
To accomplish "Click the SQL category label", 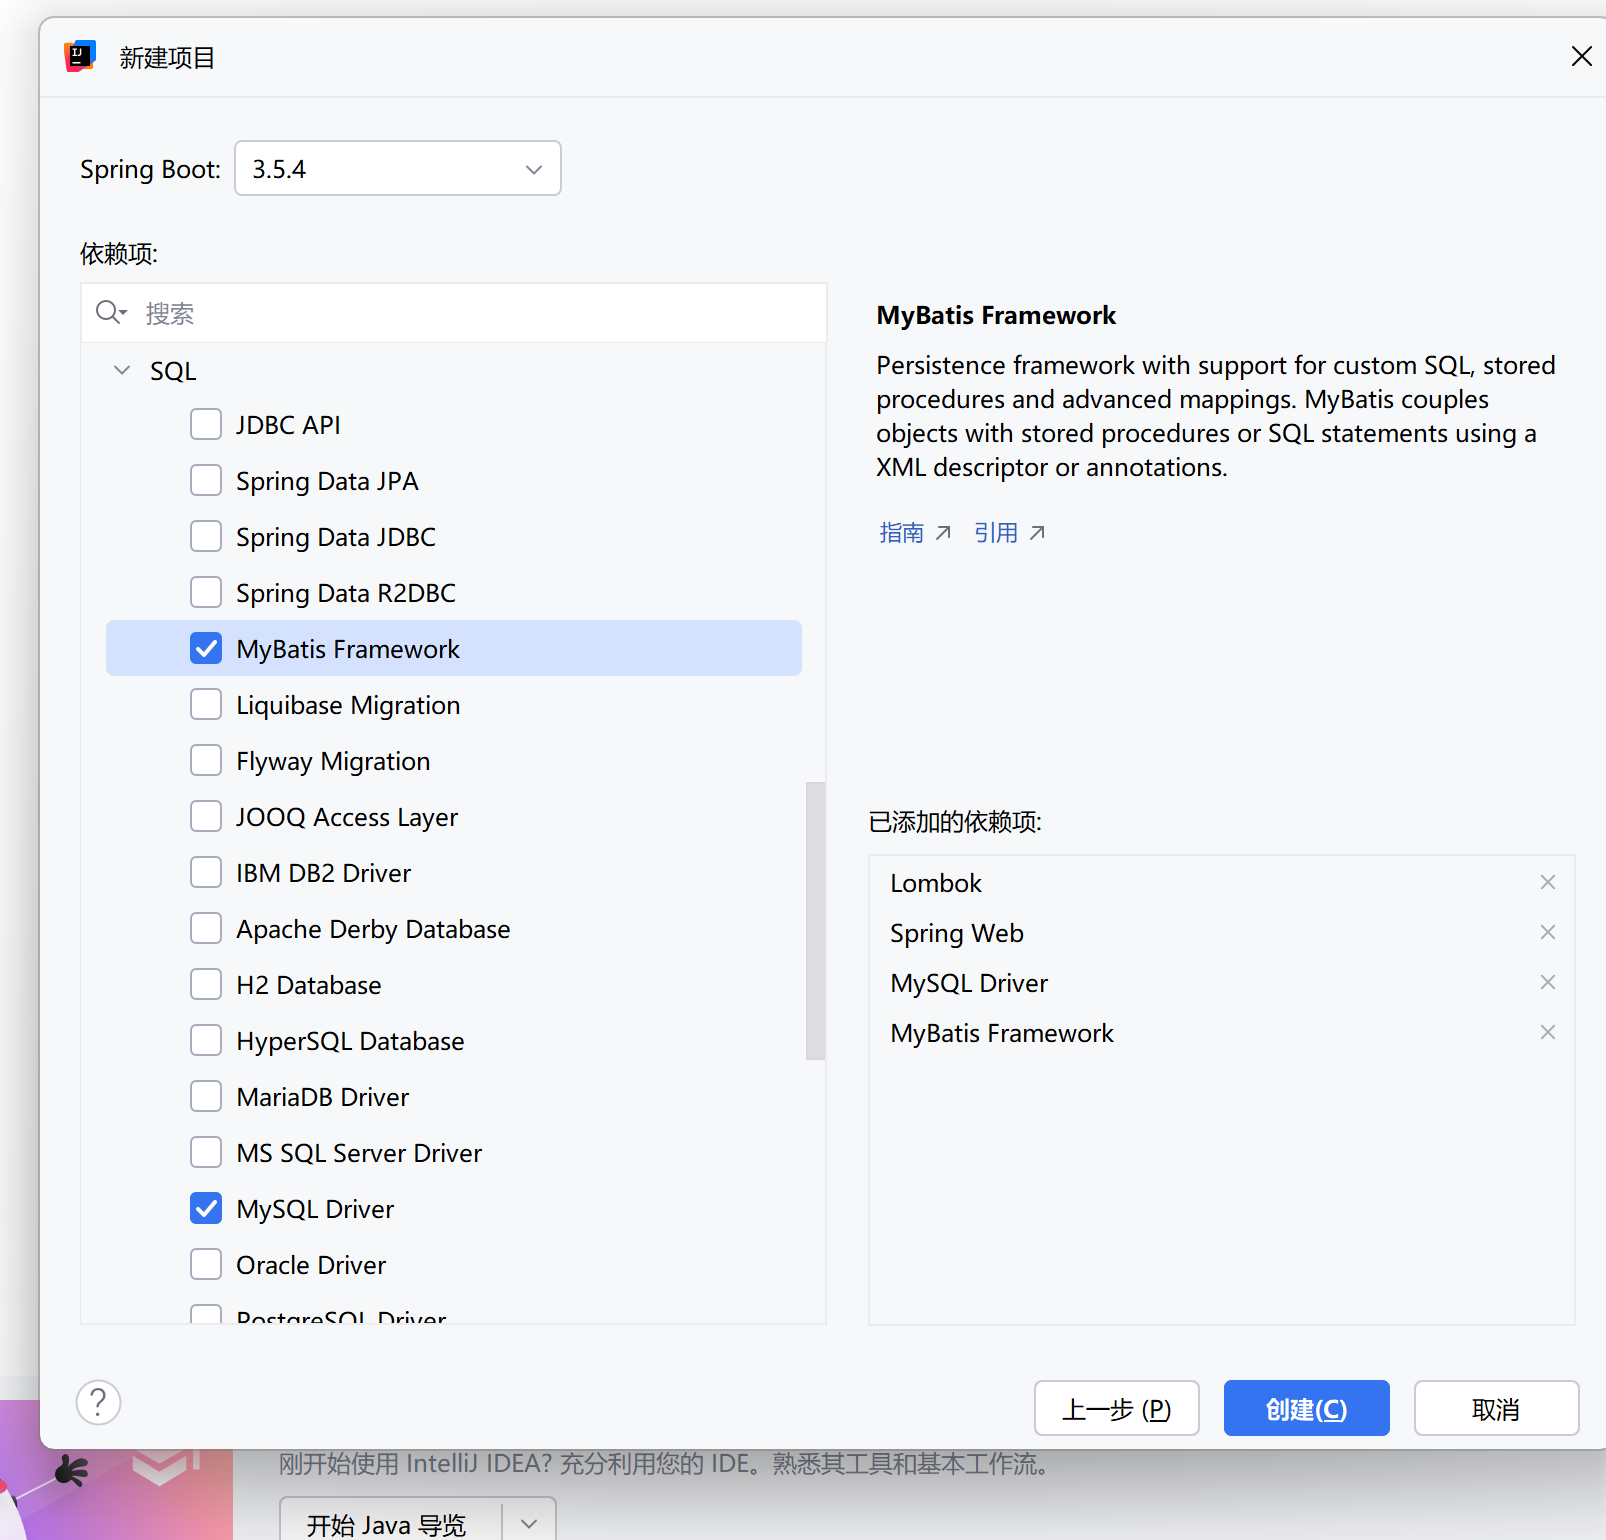I will click(x=173, y=371).
